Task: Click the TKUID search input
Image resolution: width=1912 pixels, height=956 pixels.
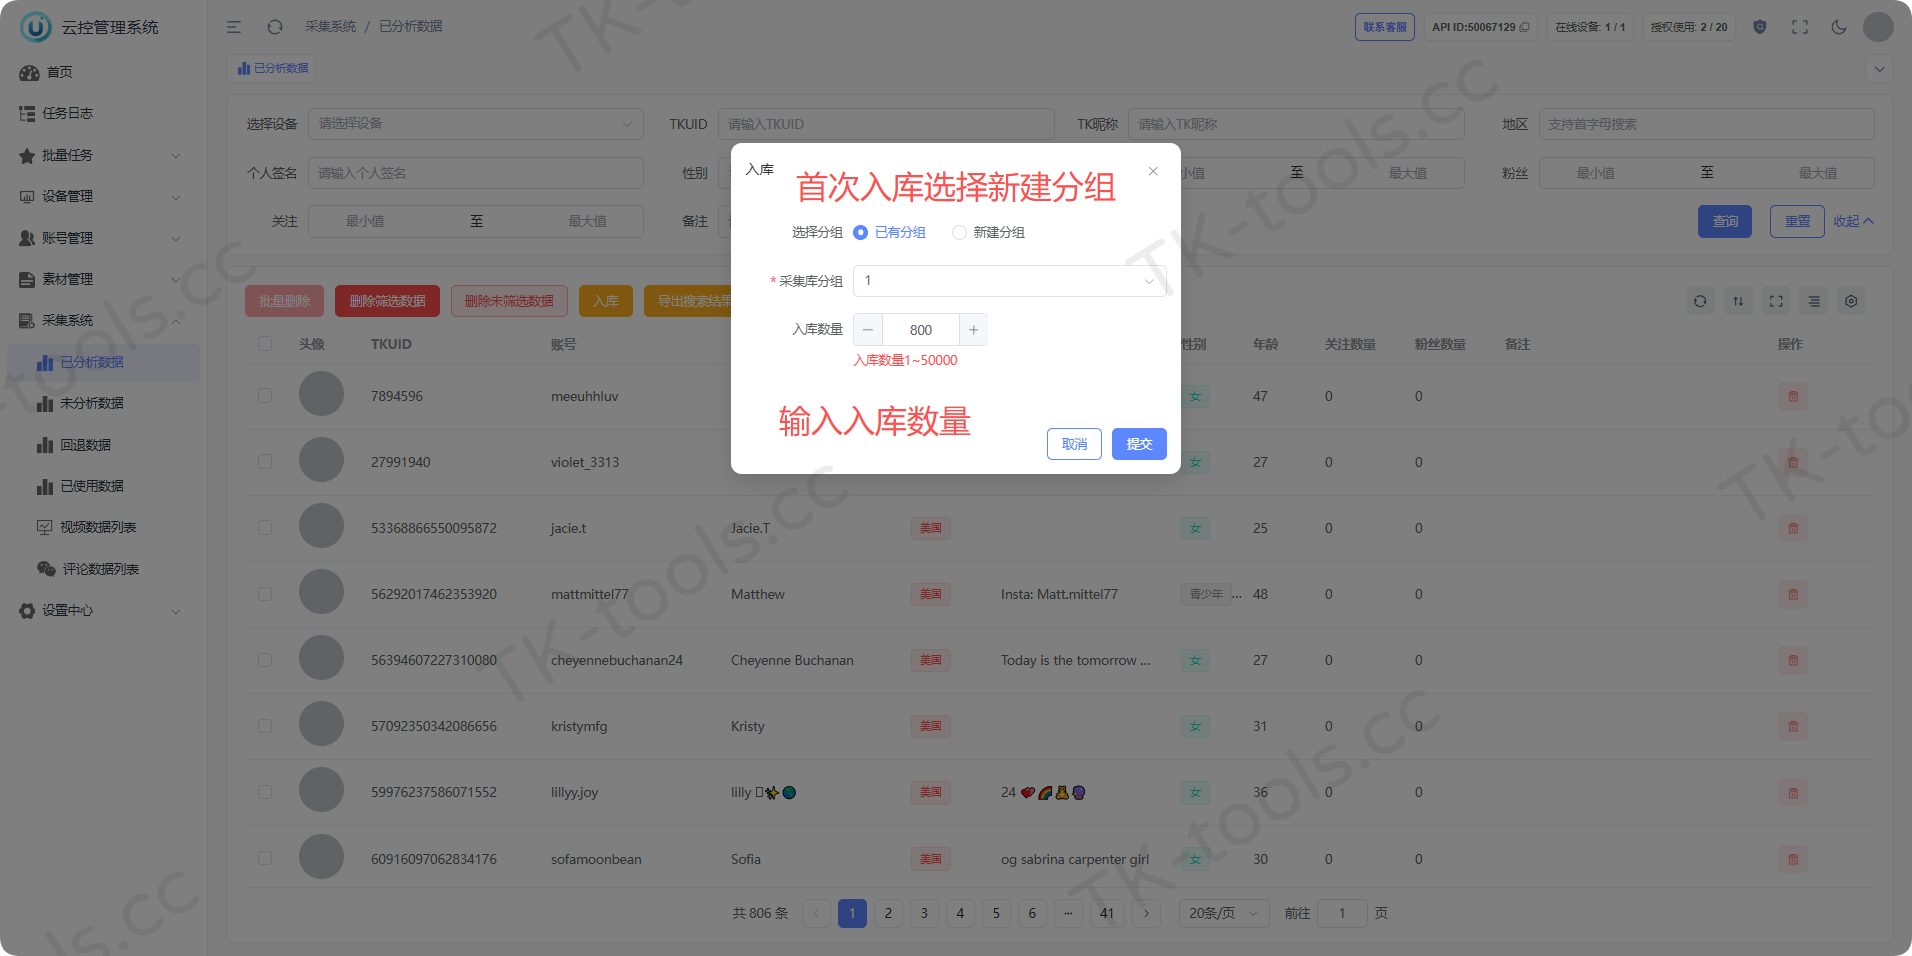Action: tap(886, 124)
